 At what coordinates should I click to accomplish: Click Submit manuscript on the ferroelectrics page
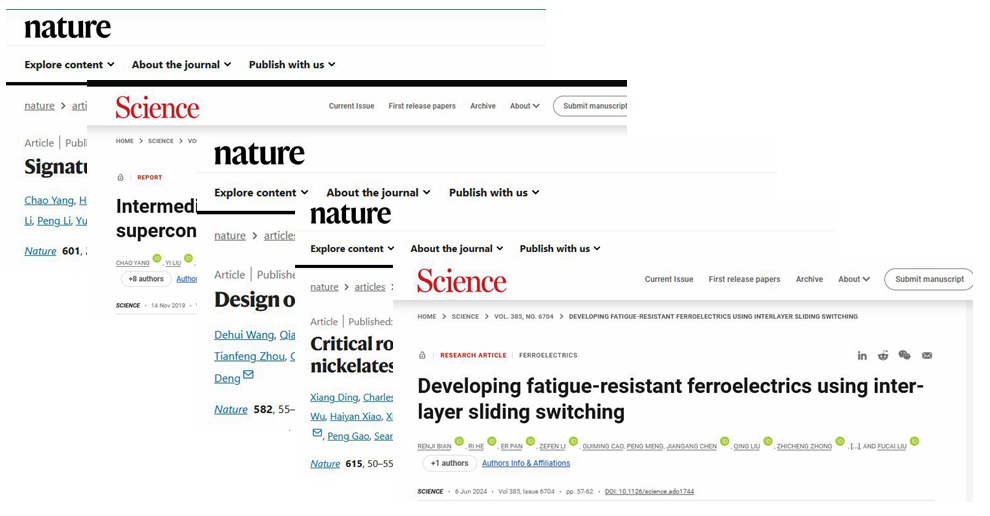click(x=929, y=280)
